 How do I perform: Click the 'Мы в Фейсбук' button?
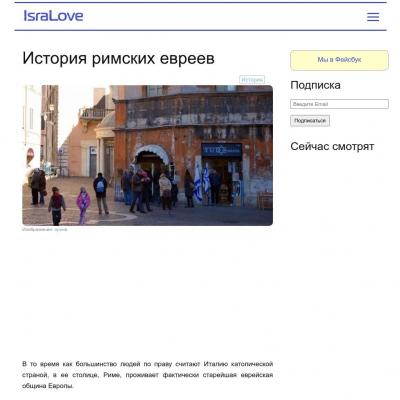coord(339,60)
